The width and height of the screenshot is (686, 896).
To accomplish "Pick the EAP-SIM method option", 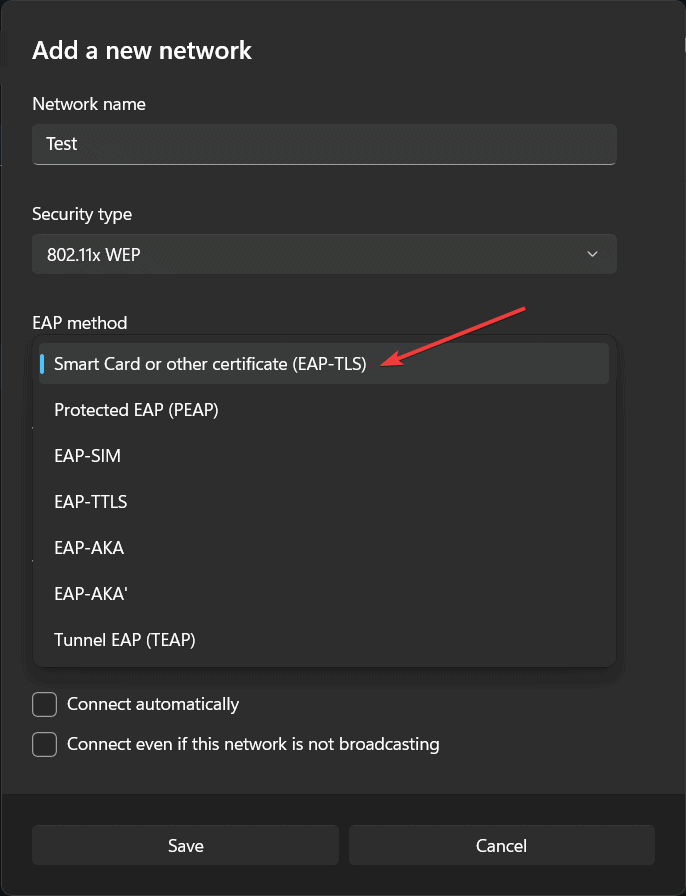I will click(324, 455).
